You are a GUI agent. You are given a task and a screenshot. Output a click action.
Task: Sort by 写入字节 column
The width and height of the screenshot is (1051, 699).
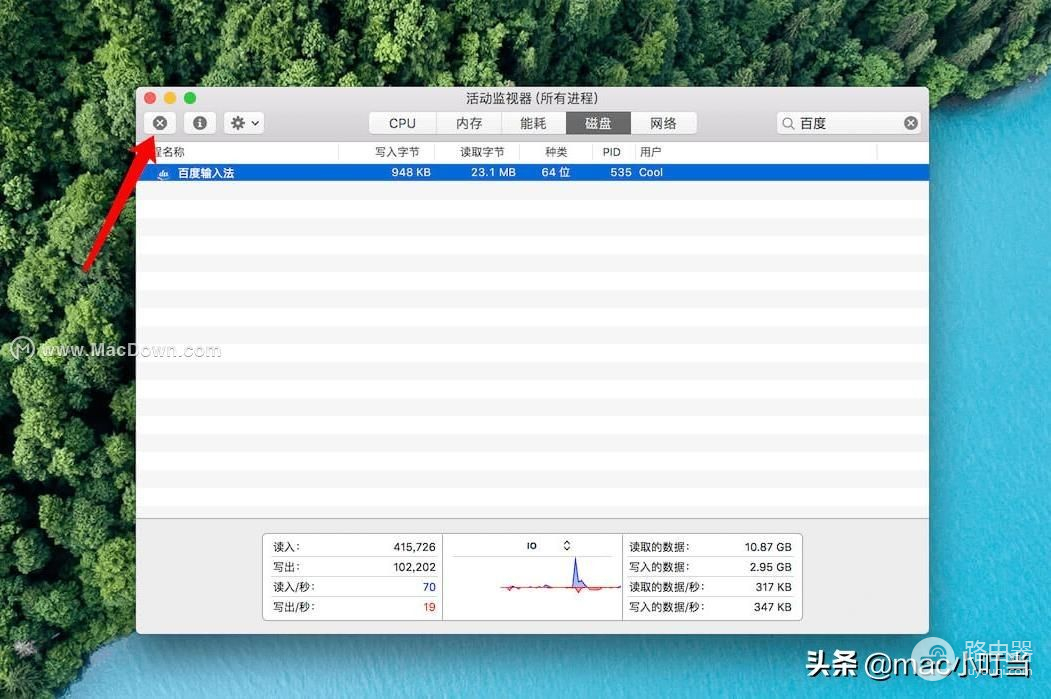[x=397, y=152]
